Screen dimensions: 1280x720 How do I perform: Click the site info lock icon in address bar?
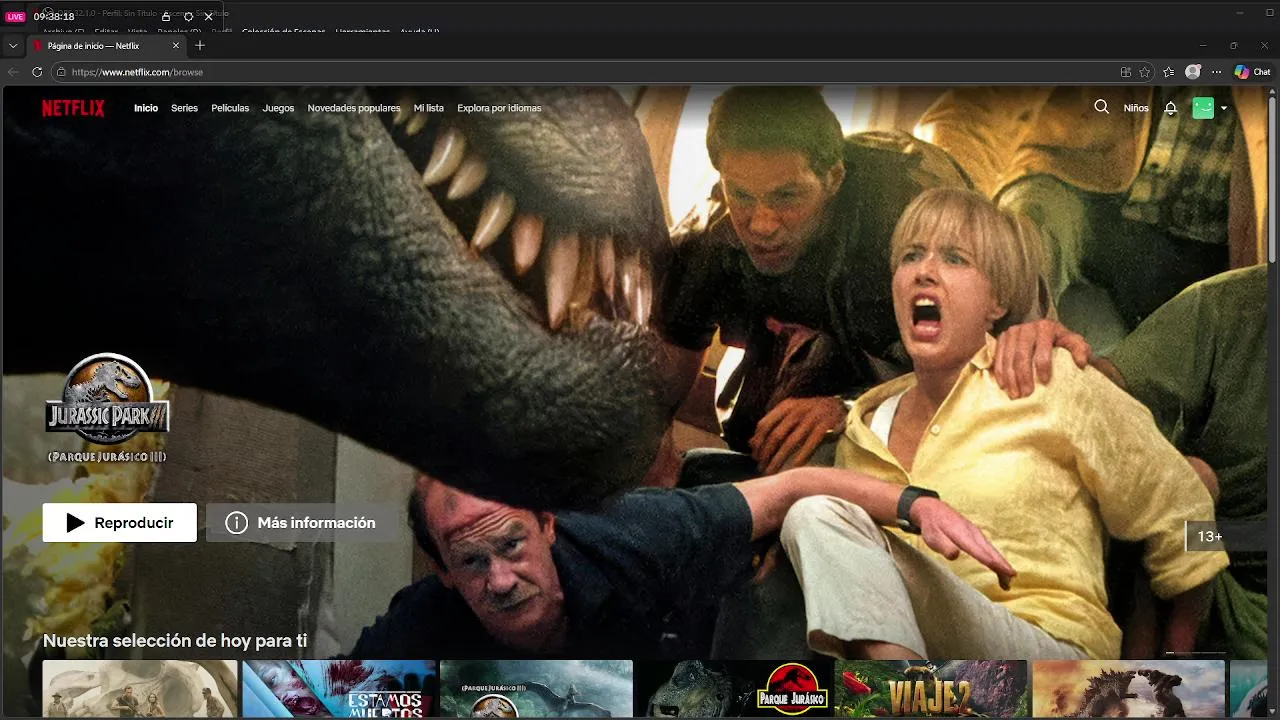click(61, 72)
